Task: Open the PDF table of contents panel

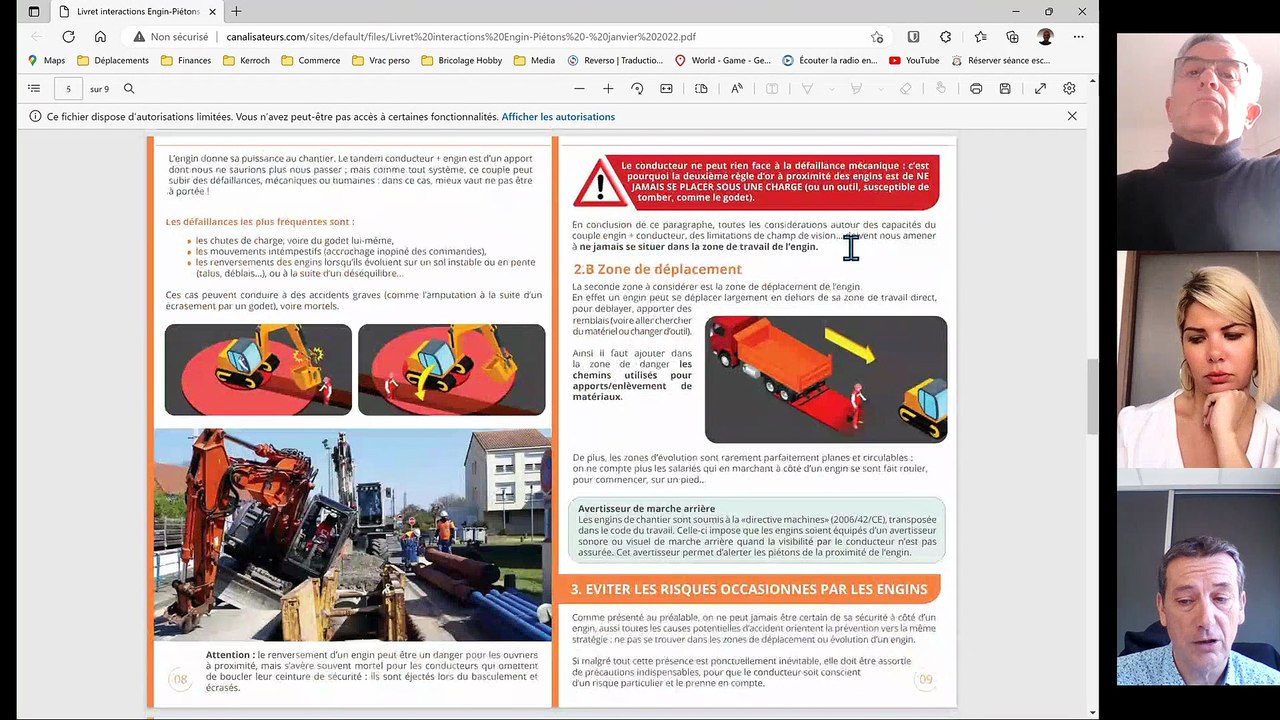Action: click(34, 89)
